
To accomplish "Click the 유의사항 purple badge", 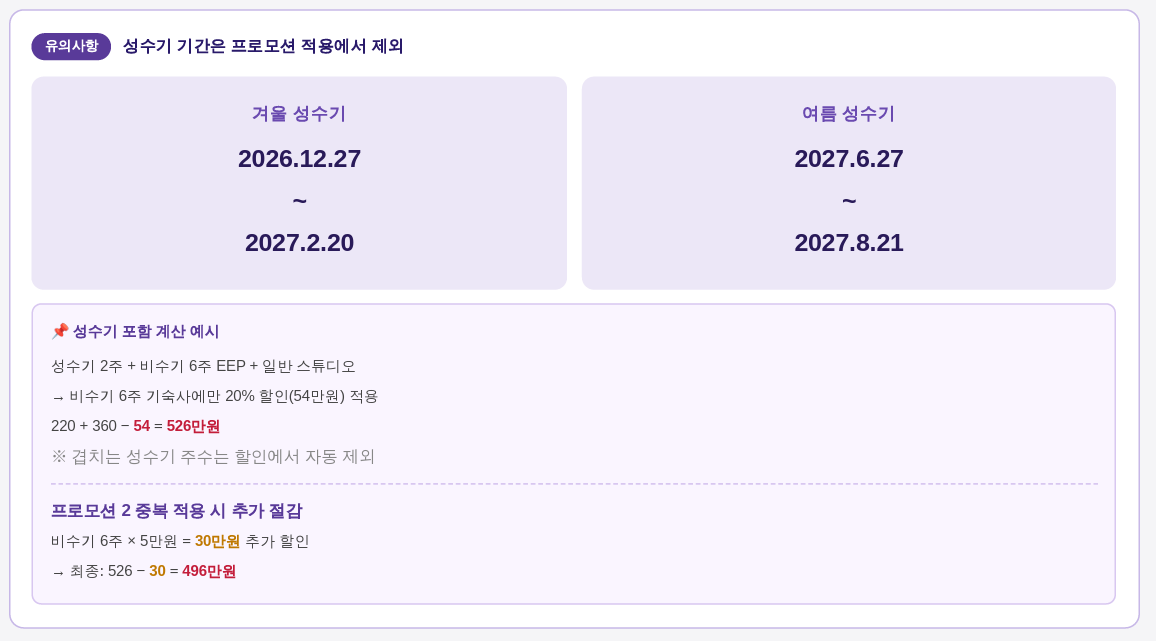I will tap(71, 46).
